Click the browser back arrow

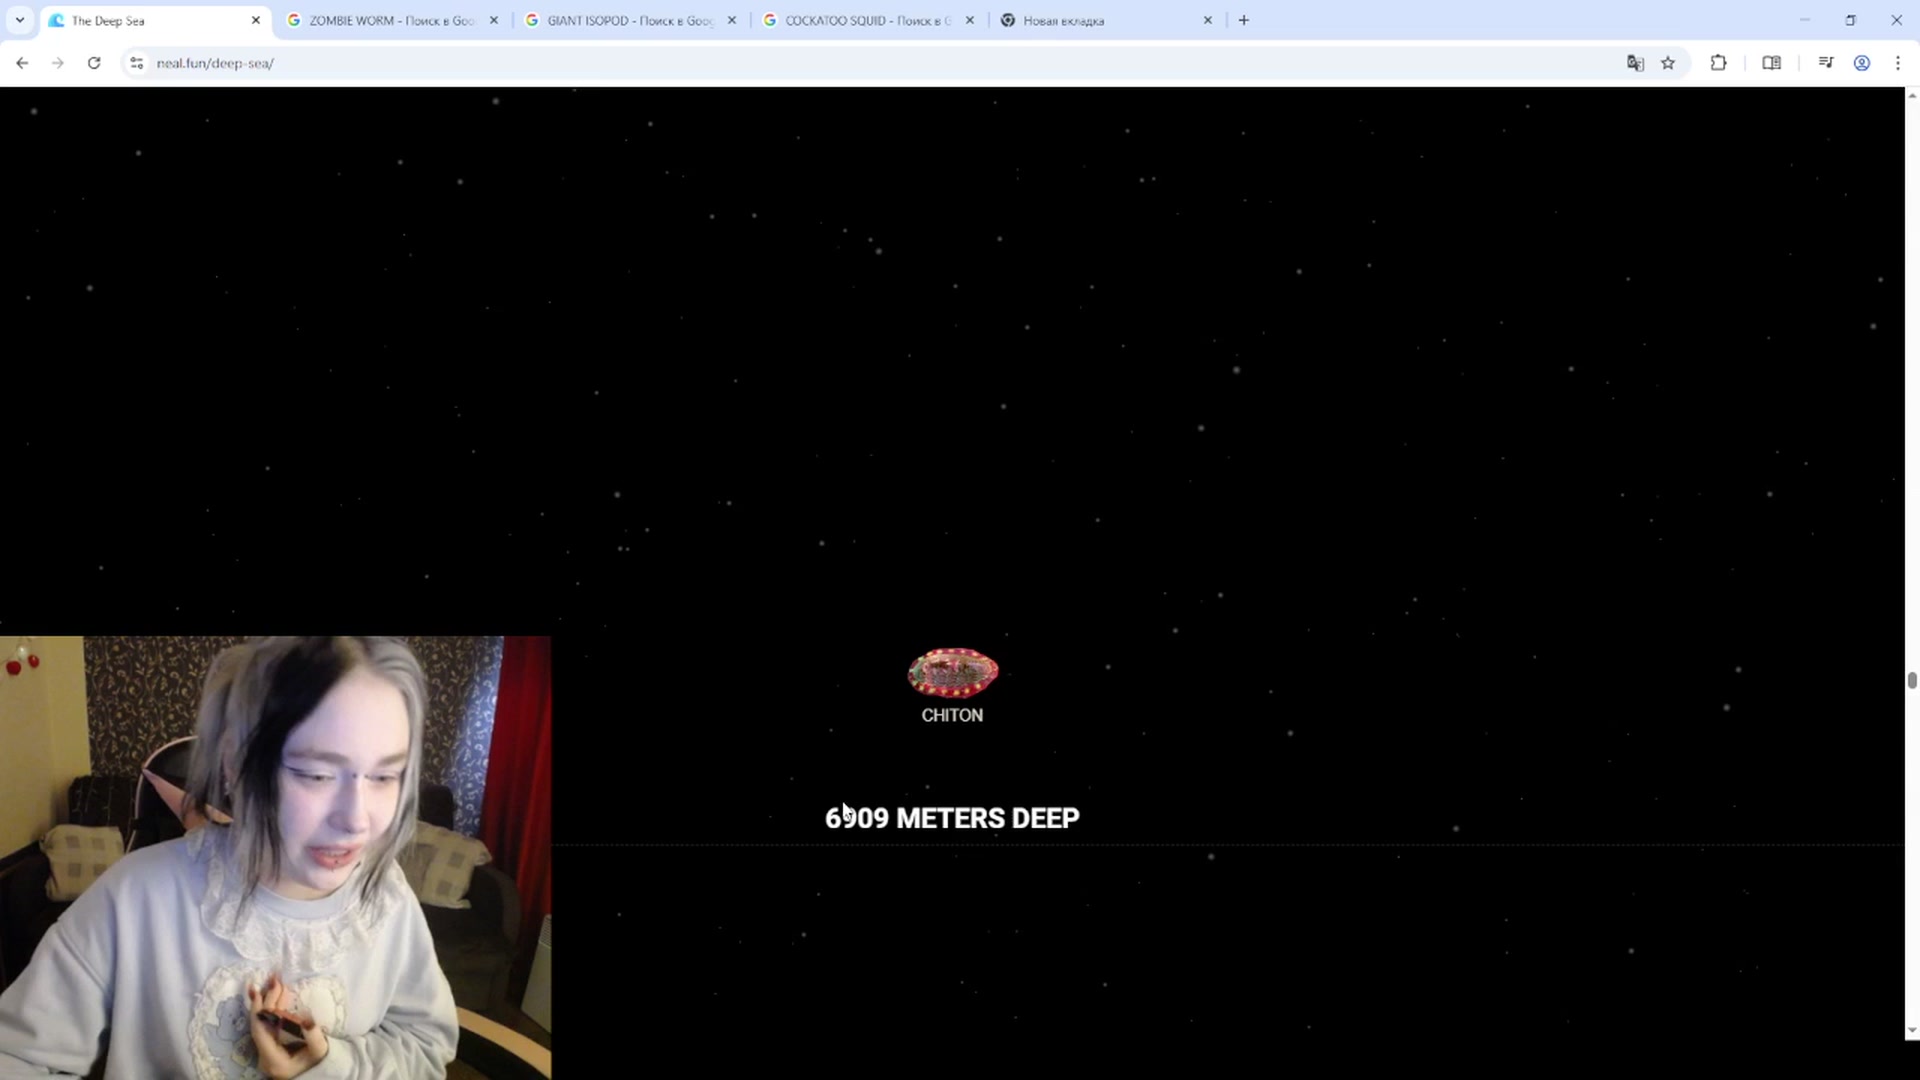(x=22, y=63)
